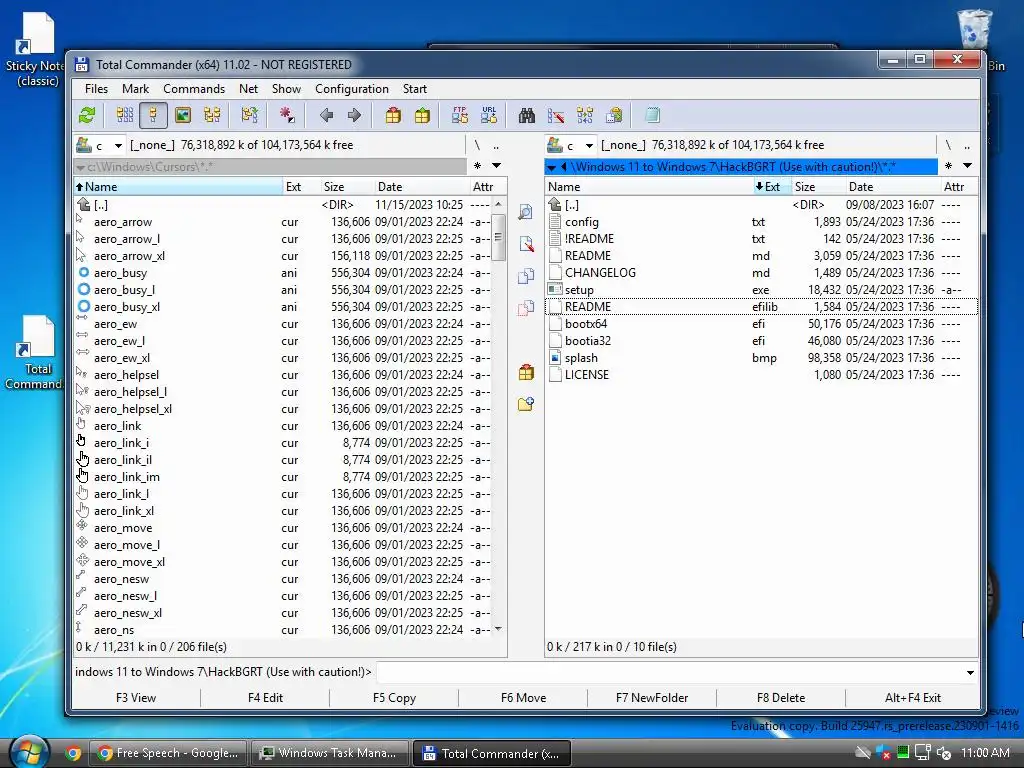Image resolution: width=1024 pixels, height=768 pixels.
Task: Sort right panel by Date column header
Action: point(892,187)
